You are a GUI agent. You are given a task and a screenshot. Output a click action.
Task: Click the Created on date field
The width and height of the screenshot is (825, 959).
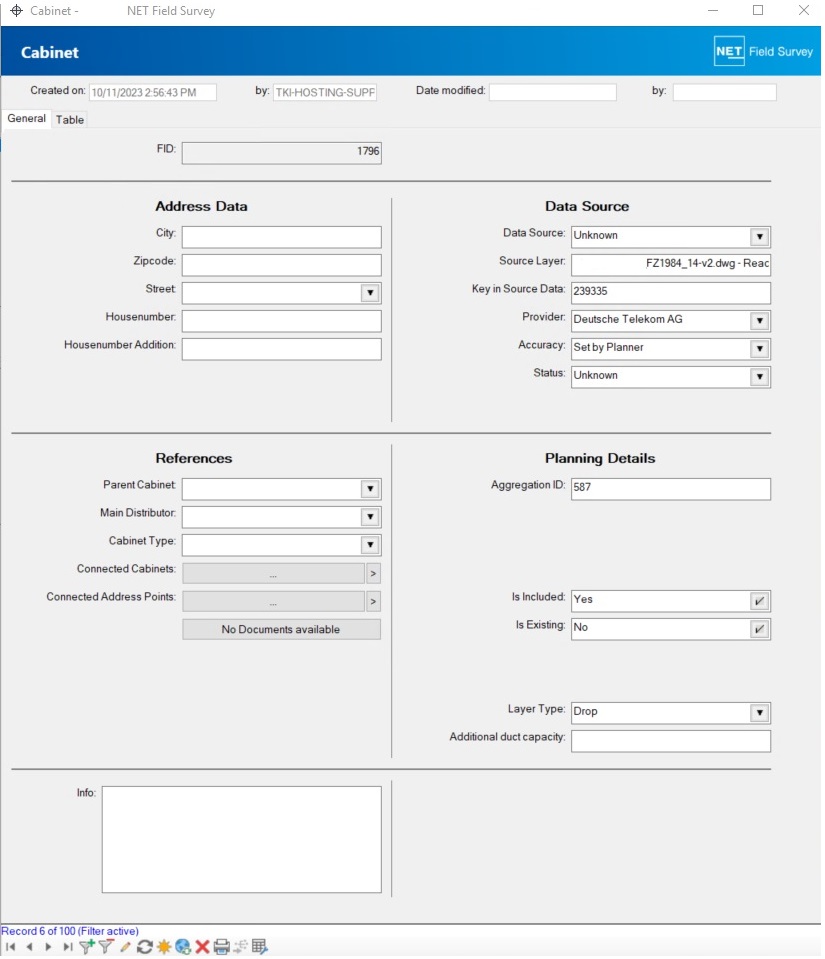pyautogui.click(x=153, y=92)
